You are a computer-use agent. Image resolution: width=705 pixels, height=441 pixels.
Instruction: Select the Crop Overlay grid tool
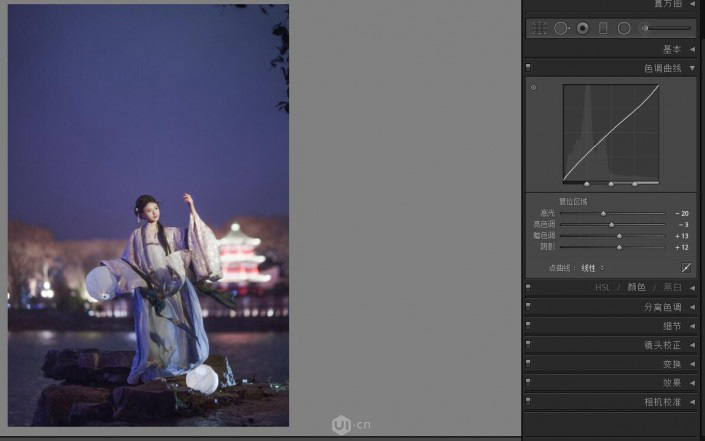(x=539, y=28)
